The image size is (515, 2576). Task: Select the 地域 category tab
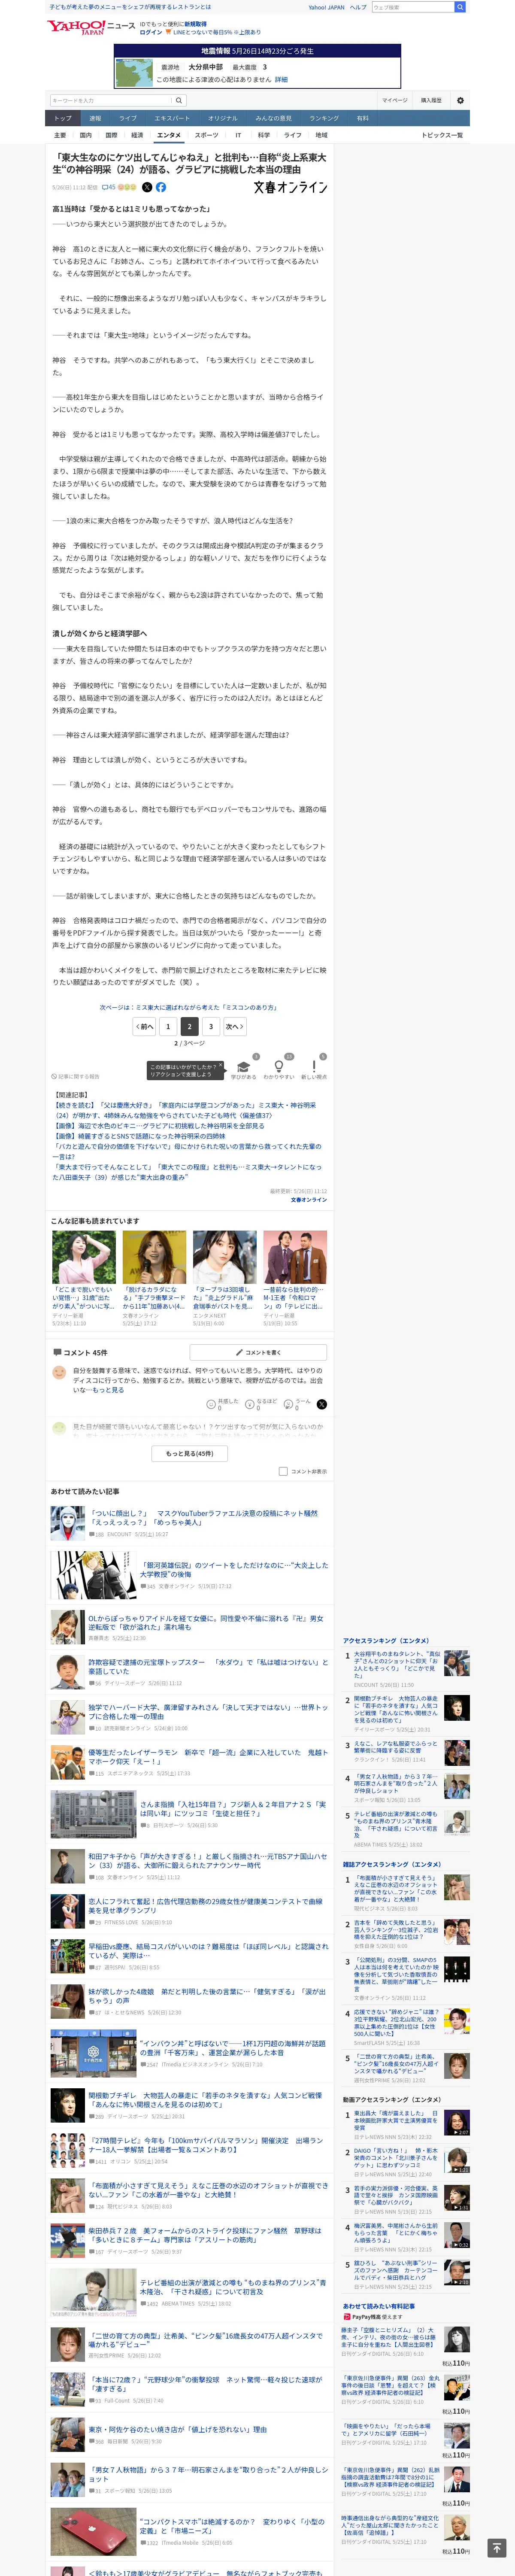[x=321, y=135]
